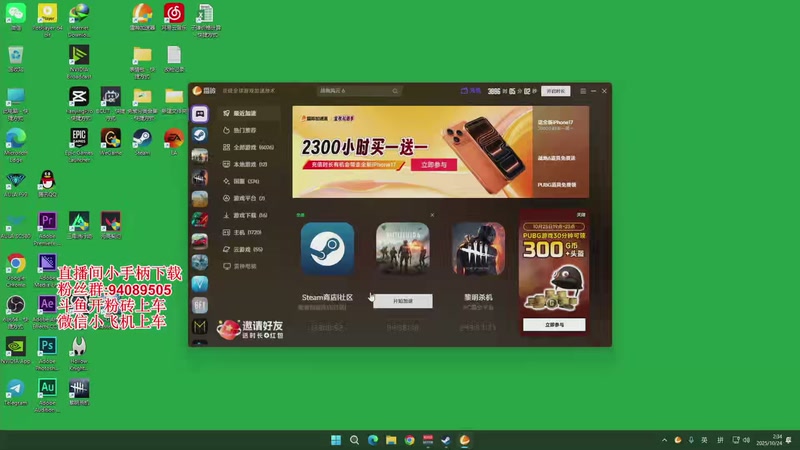
Task: Select the Epic Games Launcher desktop icon
Action: click(x=79, y=145)
